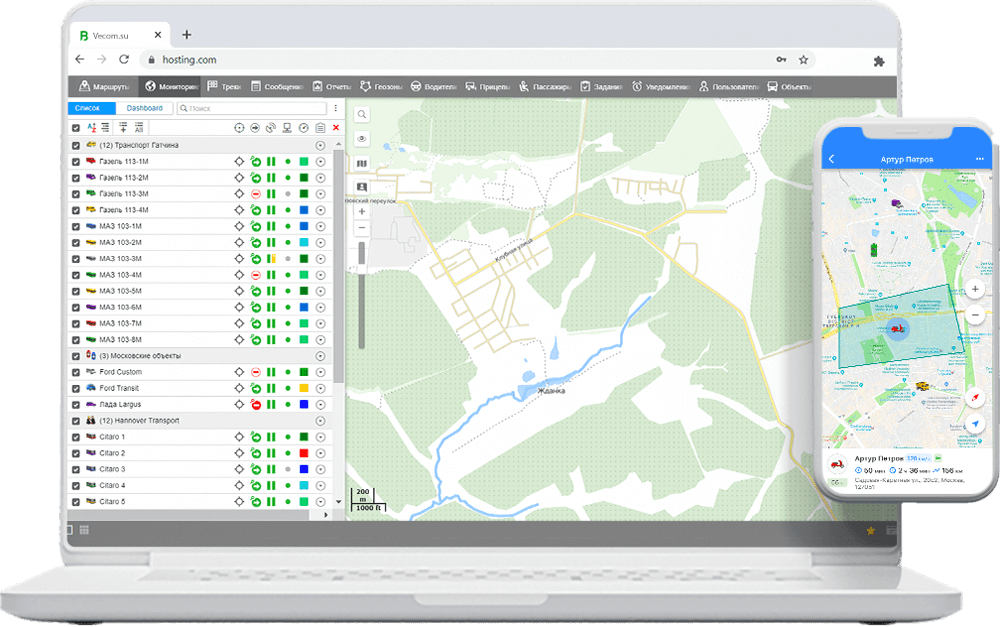
Task: Uncheck the Газель 113-1М checkbox
Action: pyautogui.click(x=76, y=162)
